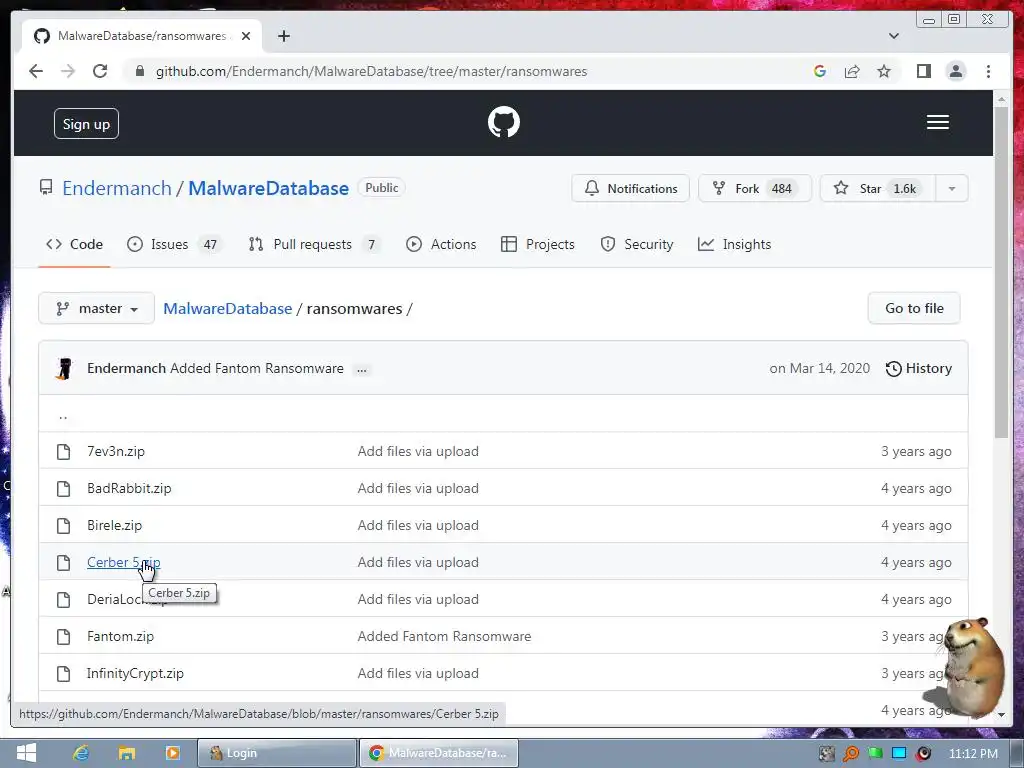Open the Security tab
Screen dimensions: 1024x768
[x=637, y=244]
